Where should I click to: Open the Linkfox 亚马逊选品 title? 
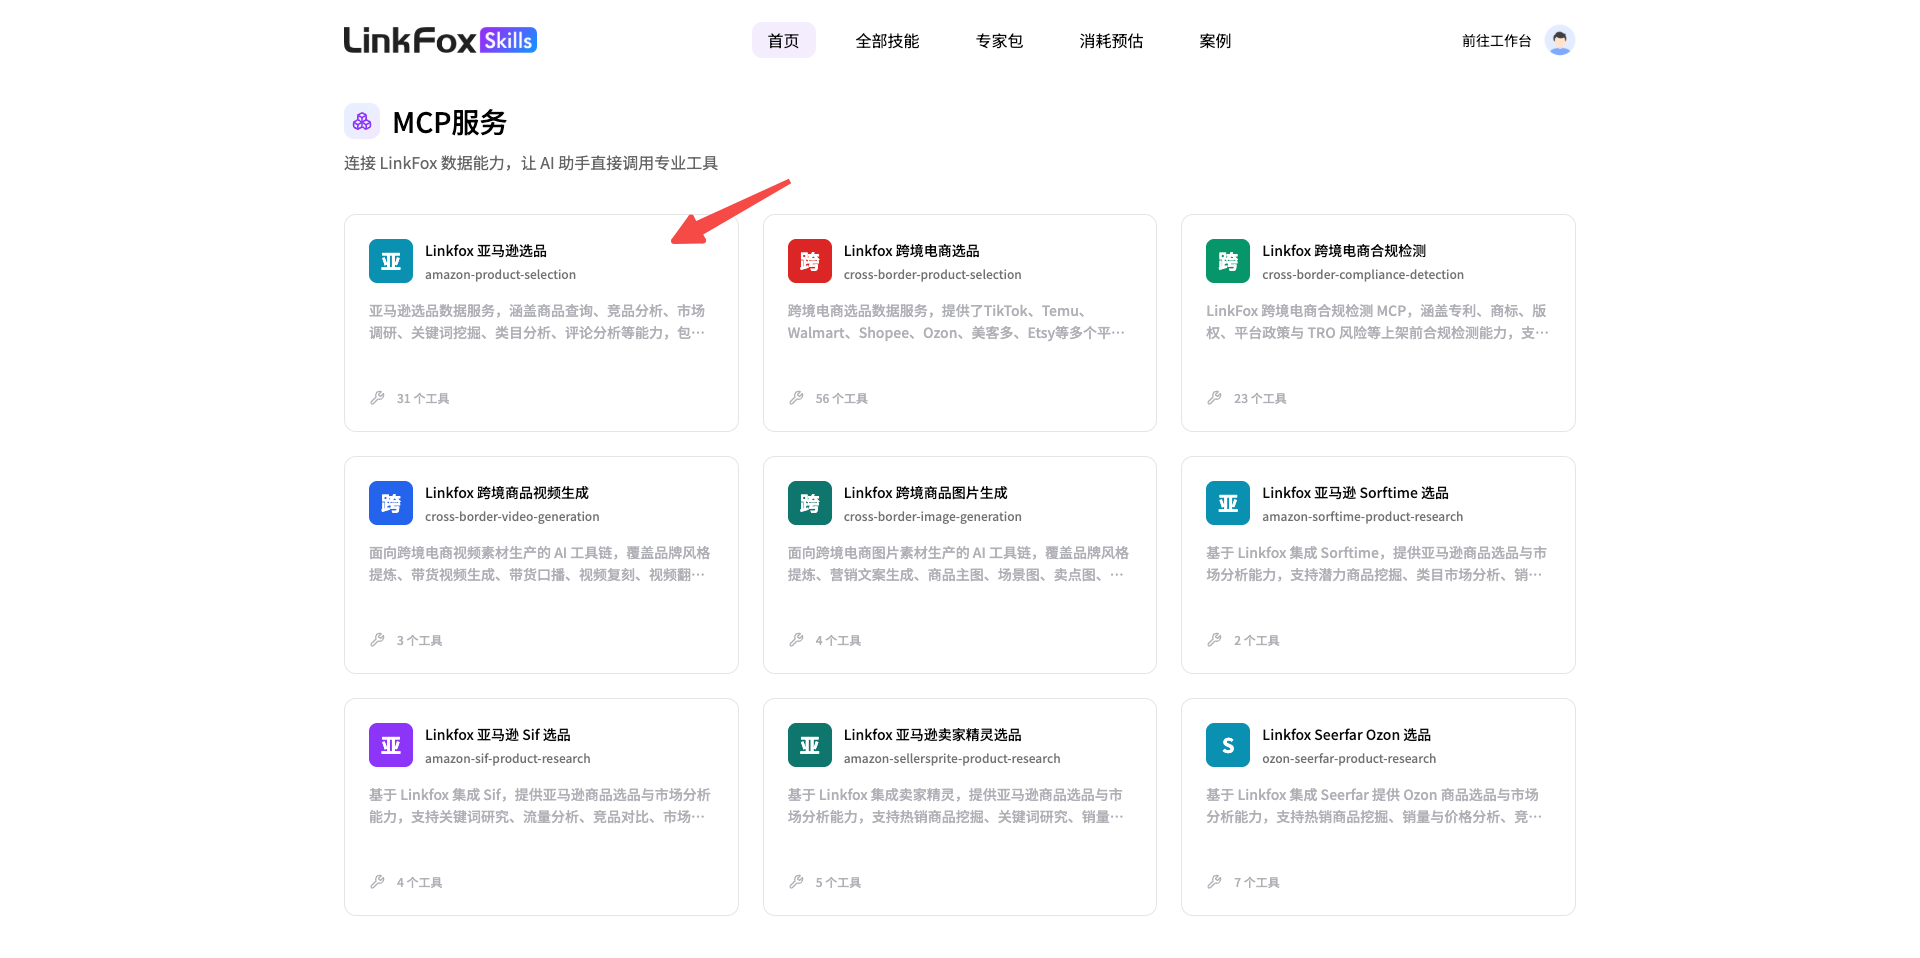pyautogui.click(x=486, y=251)
